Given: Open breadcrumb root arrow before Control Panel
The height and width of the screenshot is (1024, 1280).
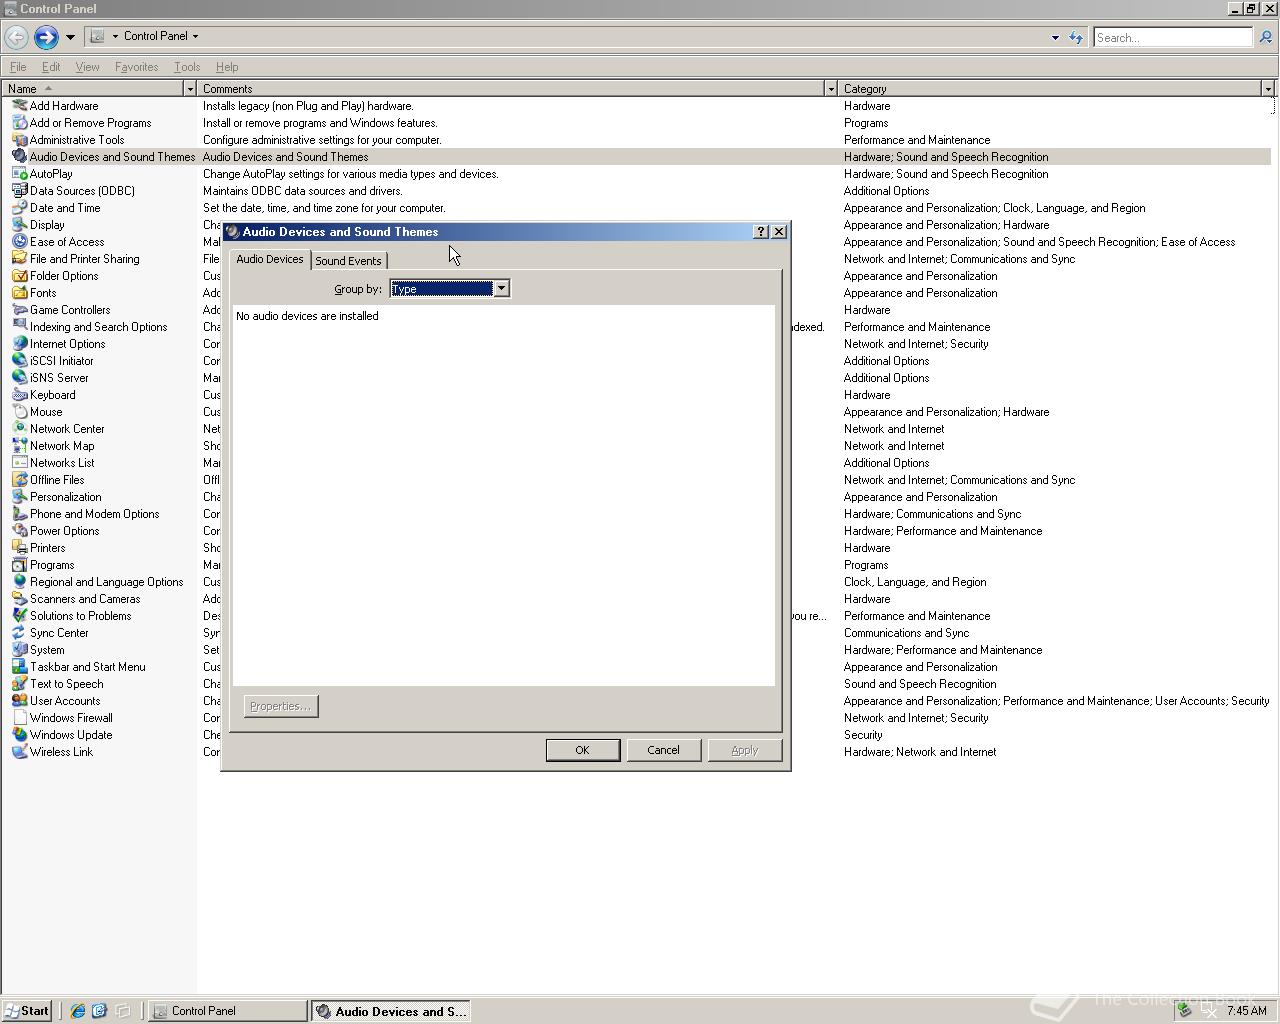Looking at the screenshot, I should coord(115,36).
